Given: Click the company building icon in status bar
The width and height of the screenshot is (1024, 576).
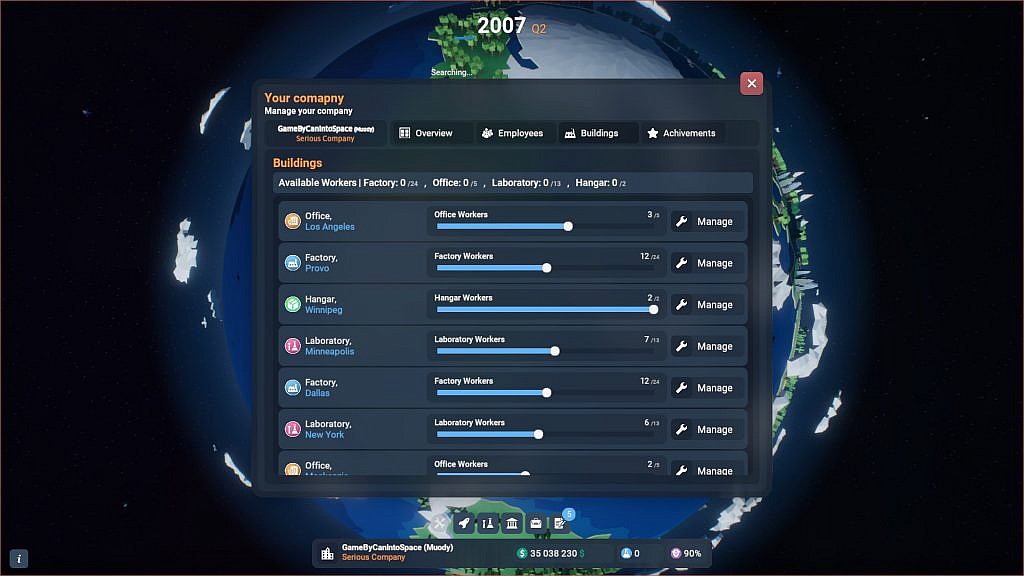Looking at the screenshot, I should click(327, 553).
